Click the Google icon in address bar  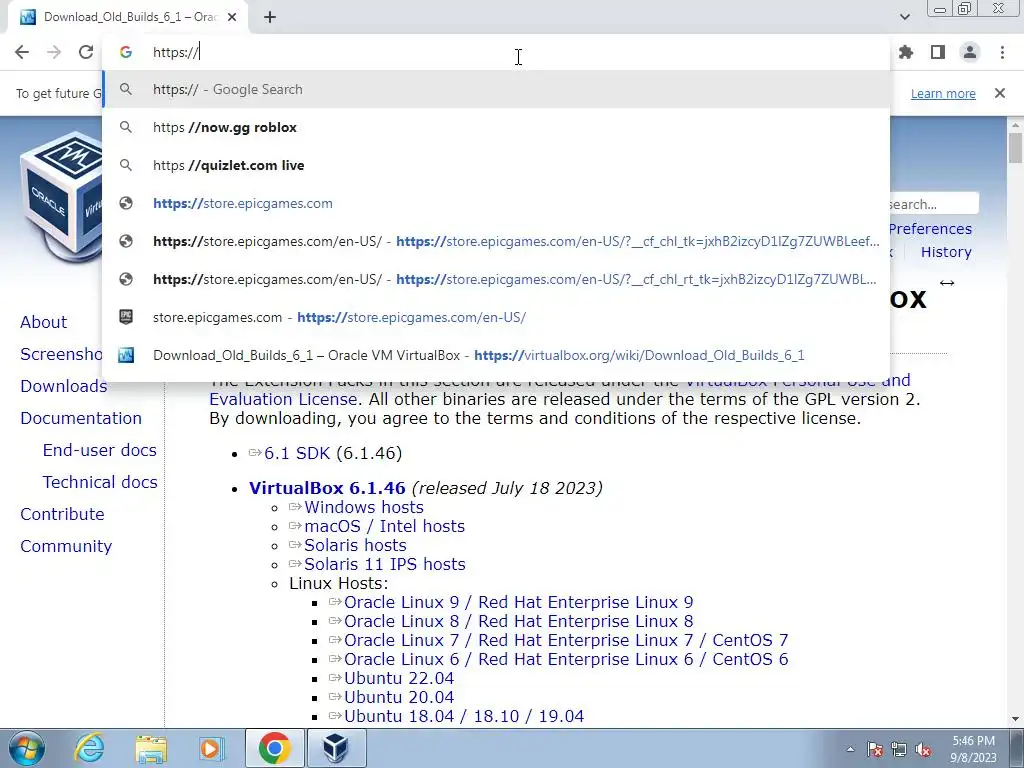(126, 52)
